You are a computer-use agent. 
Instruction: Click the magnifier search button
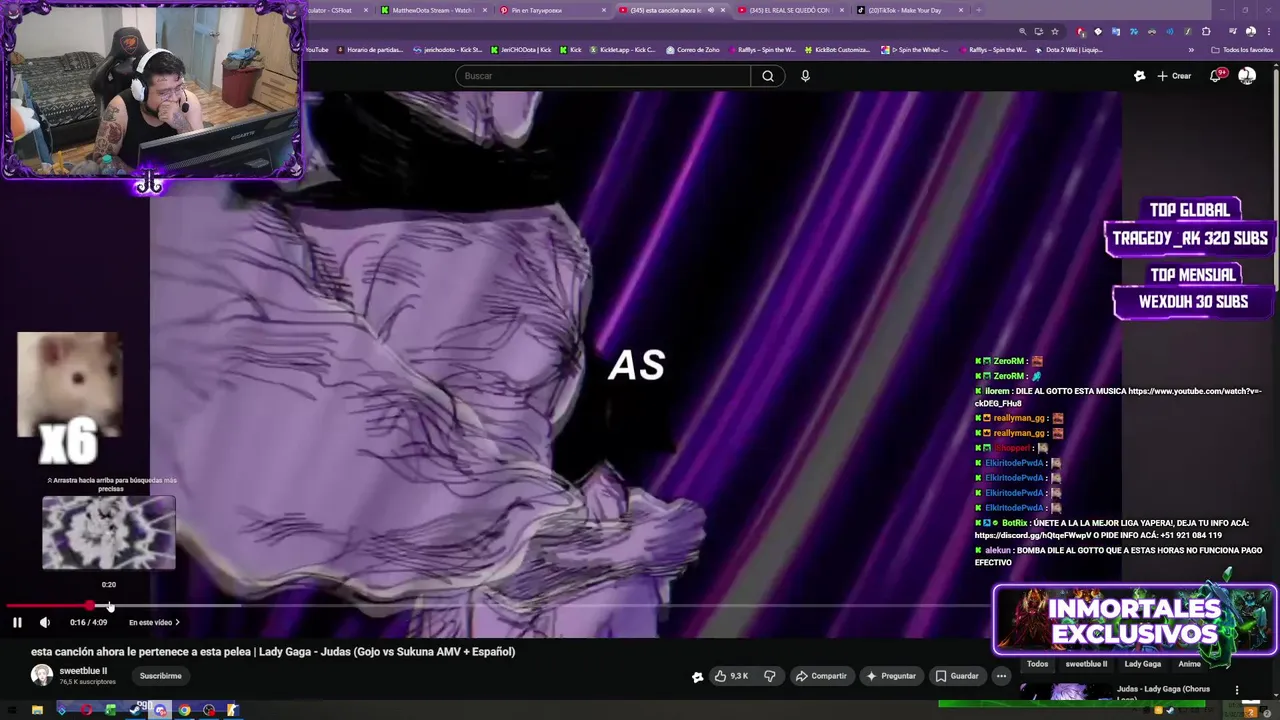(768, 76)
